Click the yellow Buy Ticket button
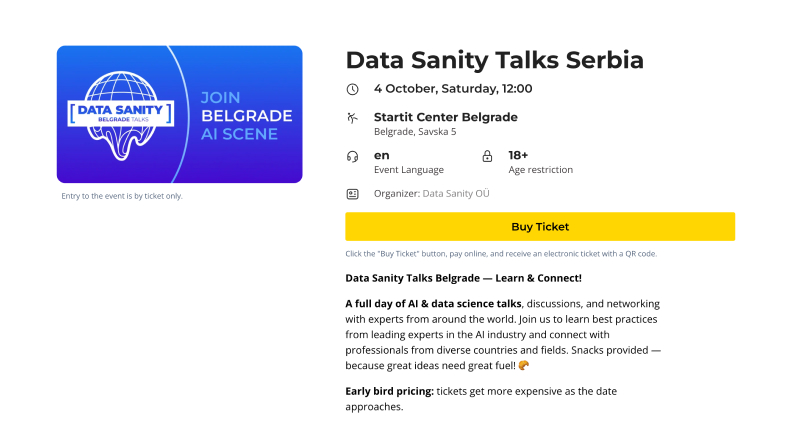 point(540,226)
